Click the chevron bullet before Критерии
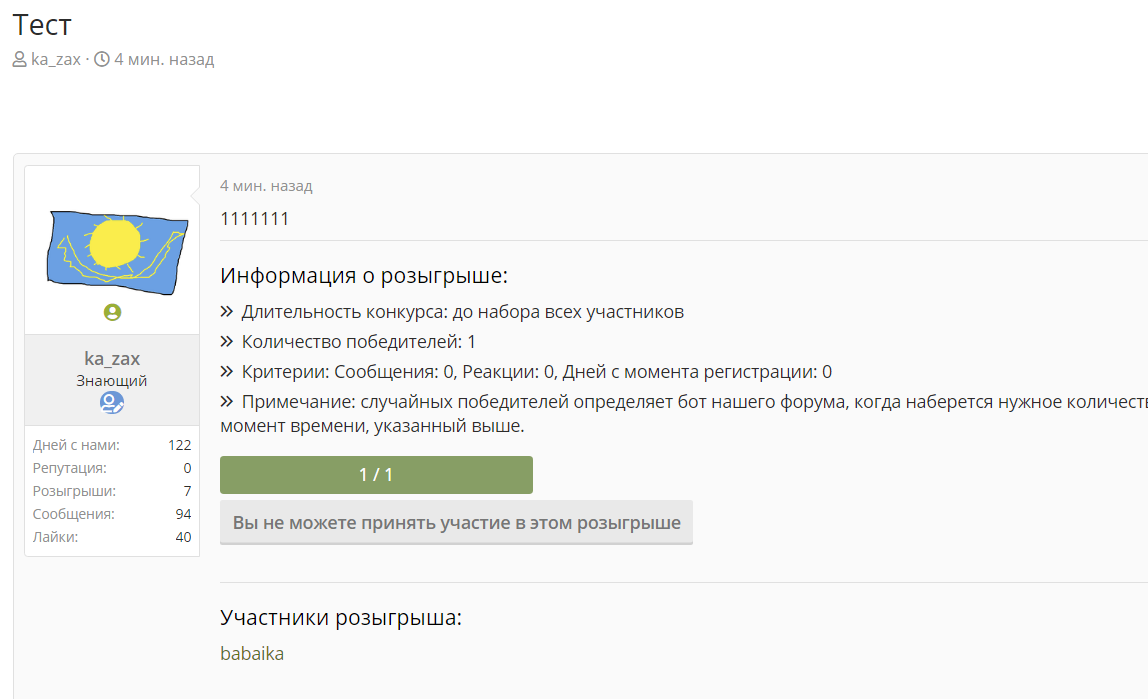The width and height of the screenshot is (1148, 699). click(x=227, y=372)
